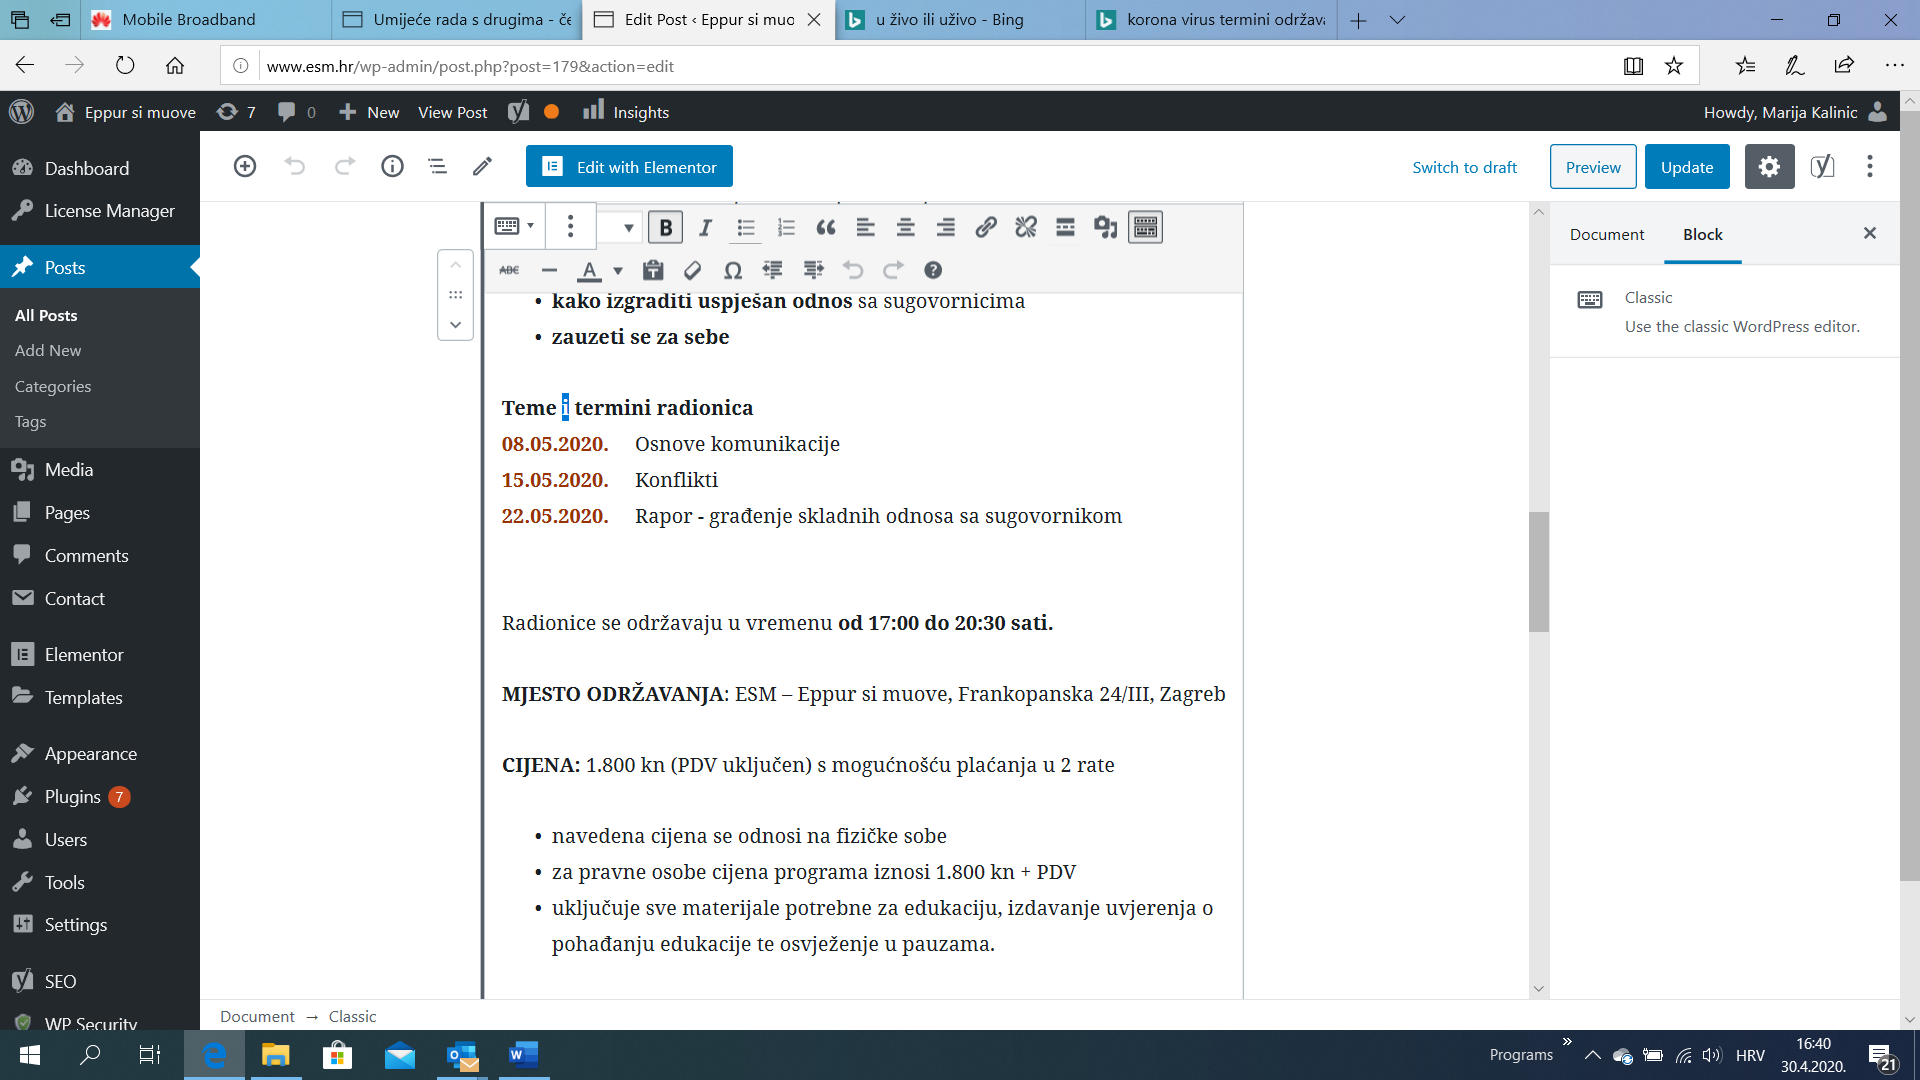Screen dimensions: 1920x1080
Task: Align text left
Action: 865,227
